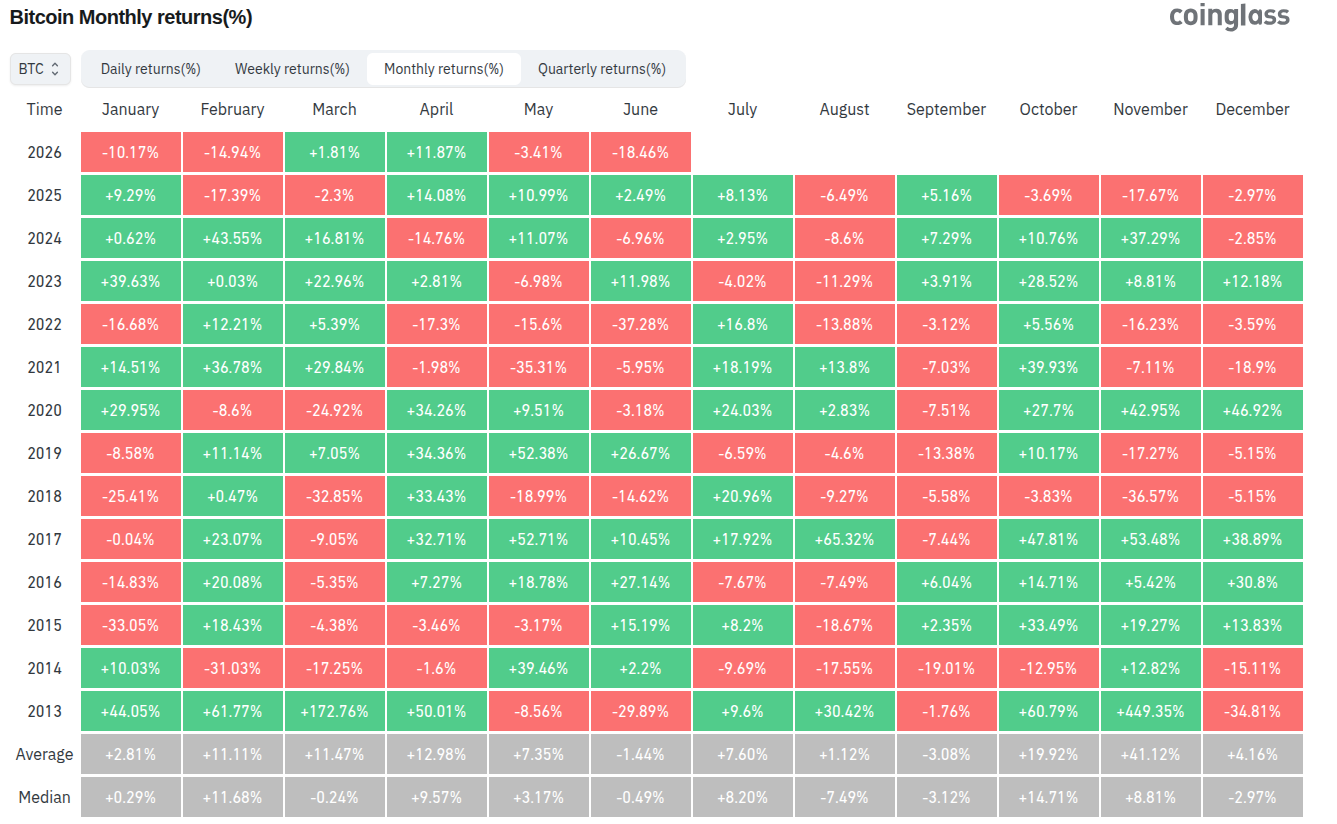
Task: Click the December column header
Action: 1252,109
